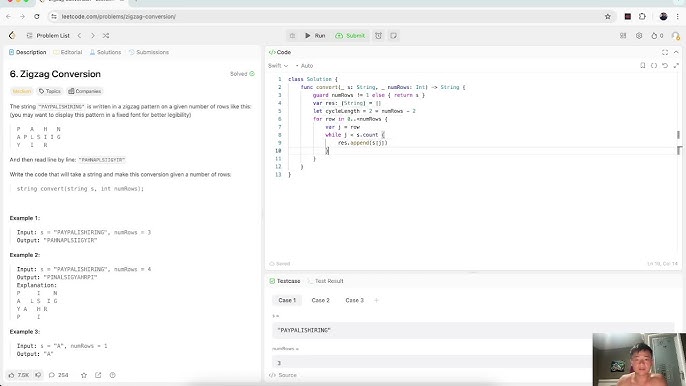Open the Swift language dropdown
Image resolution: width=686 pixels, height=386 pixels.
[278, 66]
